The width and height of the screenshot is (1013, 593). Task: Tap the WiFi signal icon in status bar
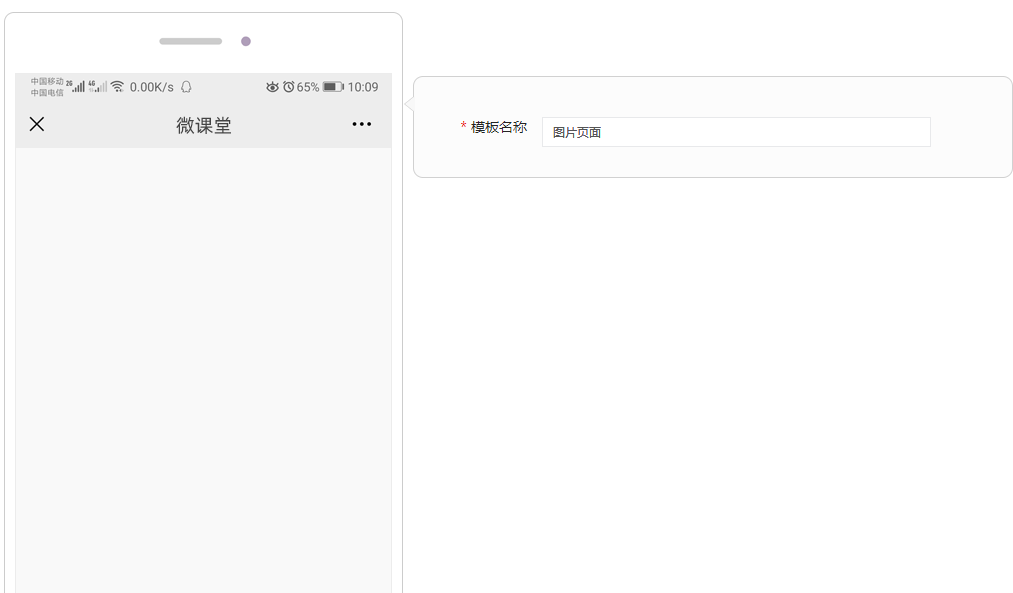click(118, 87)
